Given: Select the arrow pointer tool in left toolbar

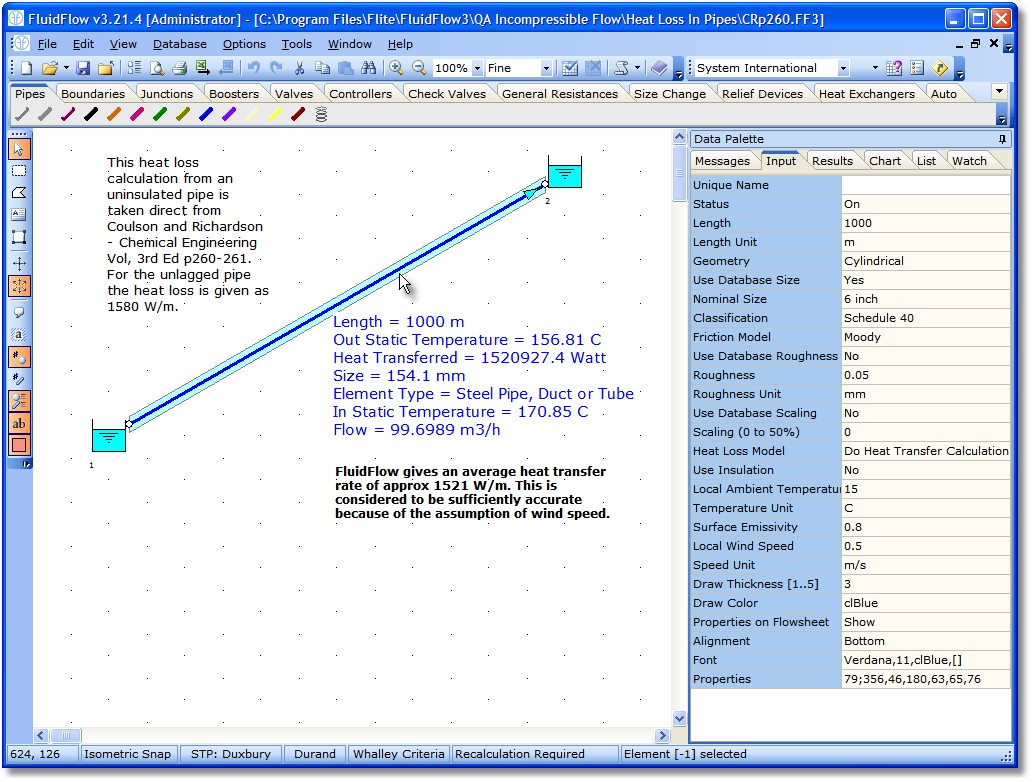Looking at the screenshot, I should click(x=19, y=149).
